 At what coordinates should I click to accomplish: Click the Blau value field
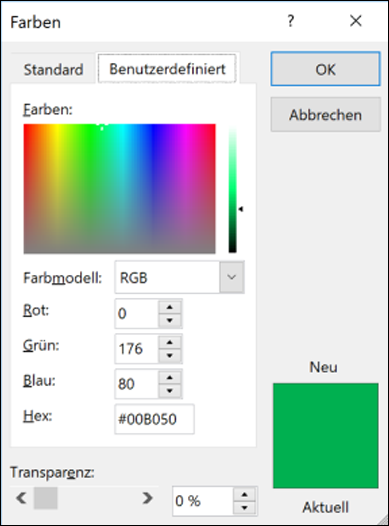[136, 384]
